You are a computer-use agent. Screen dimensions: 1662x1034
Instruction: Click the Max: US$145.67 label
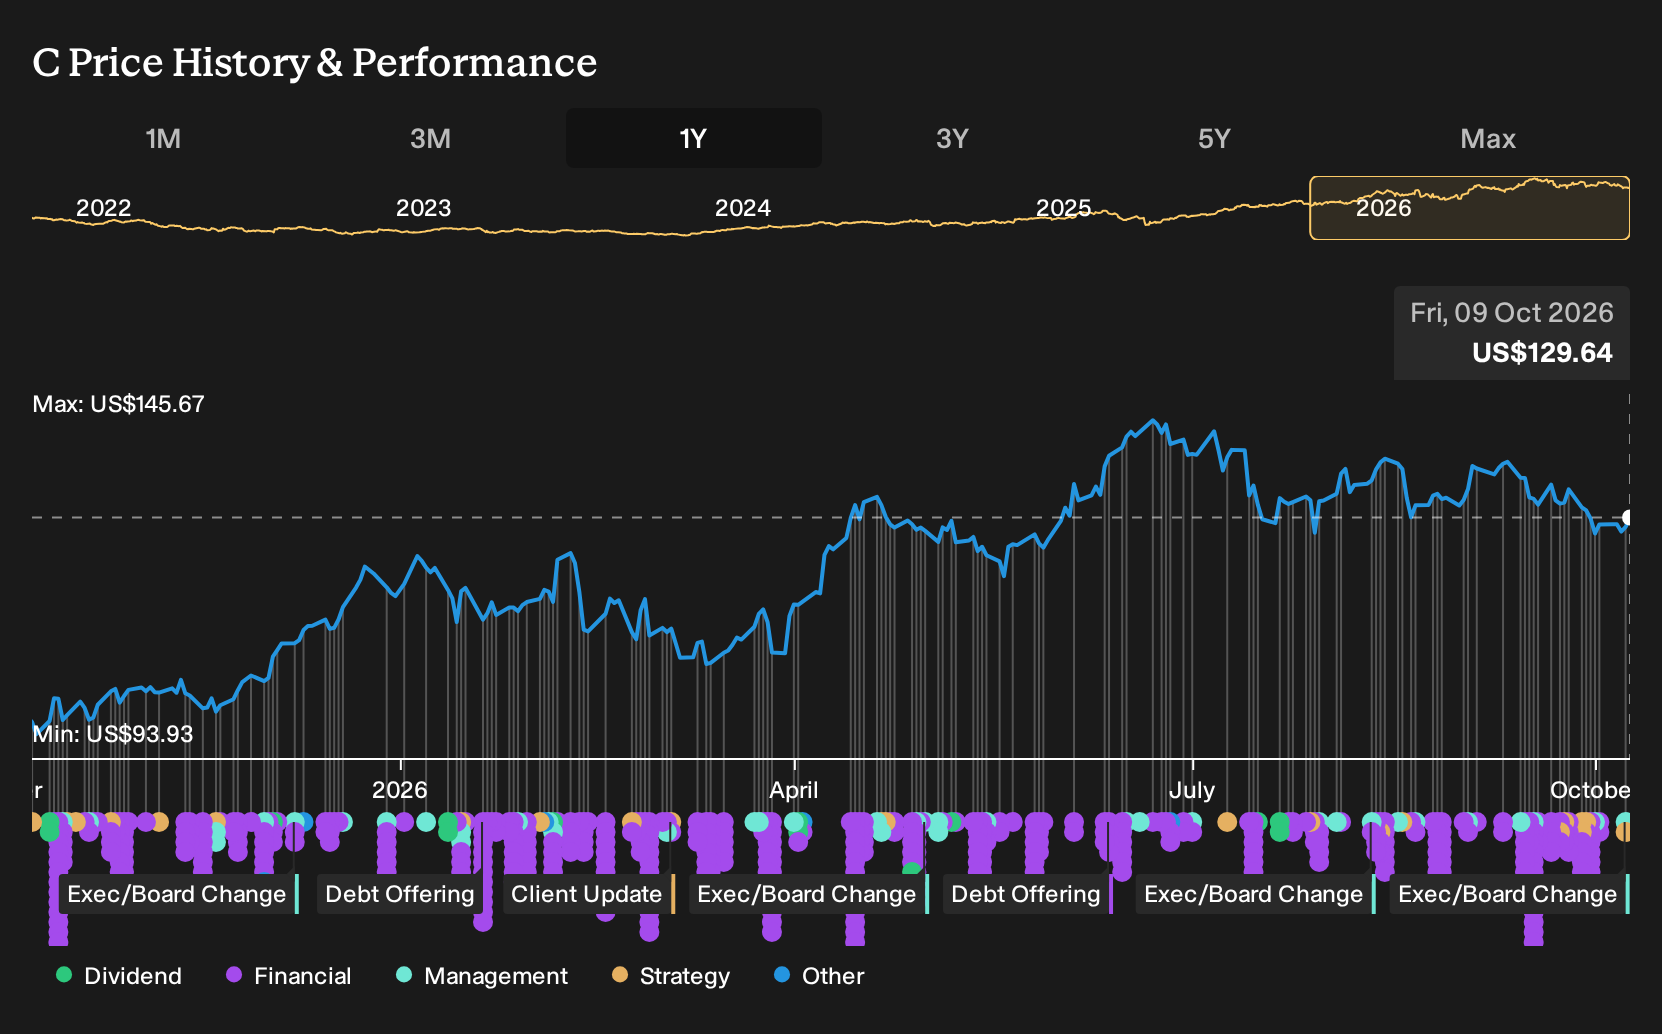click(x=118, y=404)
